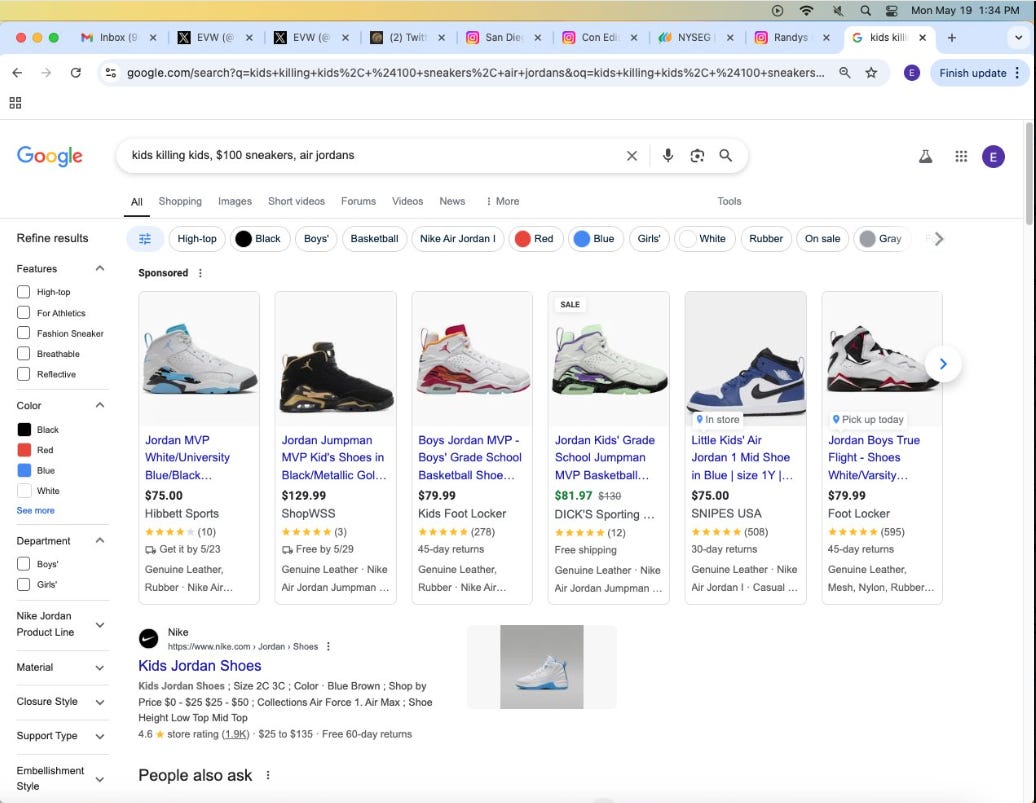Screen dimensions: 1036x803
Task: Clear search with the X icon
Action: click(632, 155)
